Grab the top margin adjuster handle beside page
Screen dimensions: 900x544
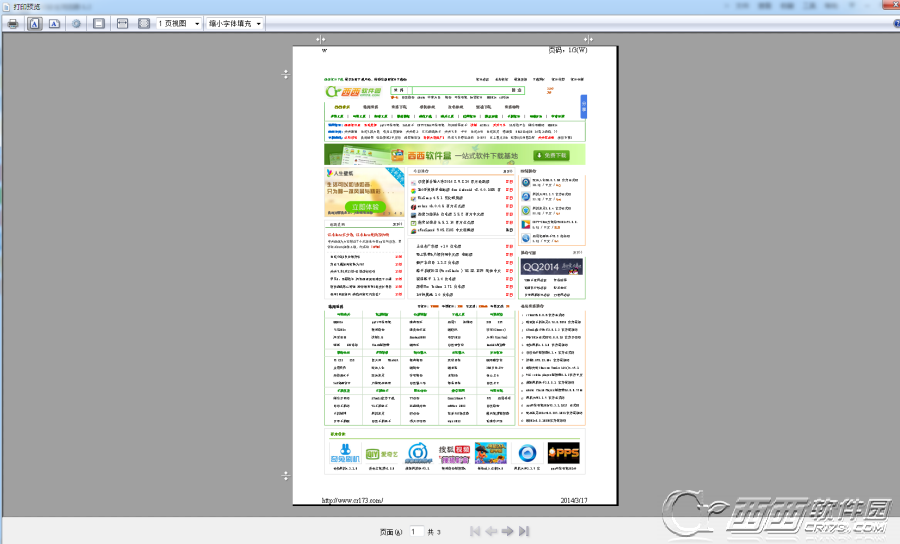pyautogui.click(x=285, y=74)
